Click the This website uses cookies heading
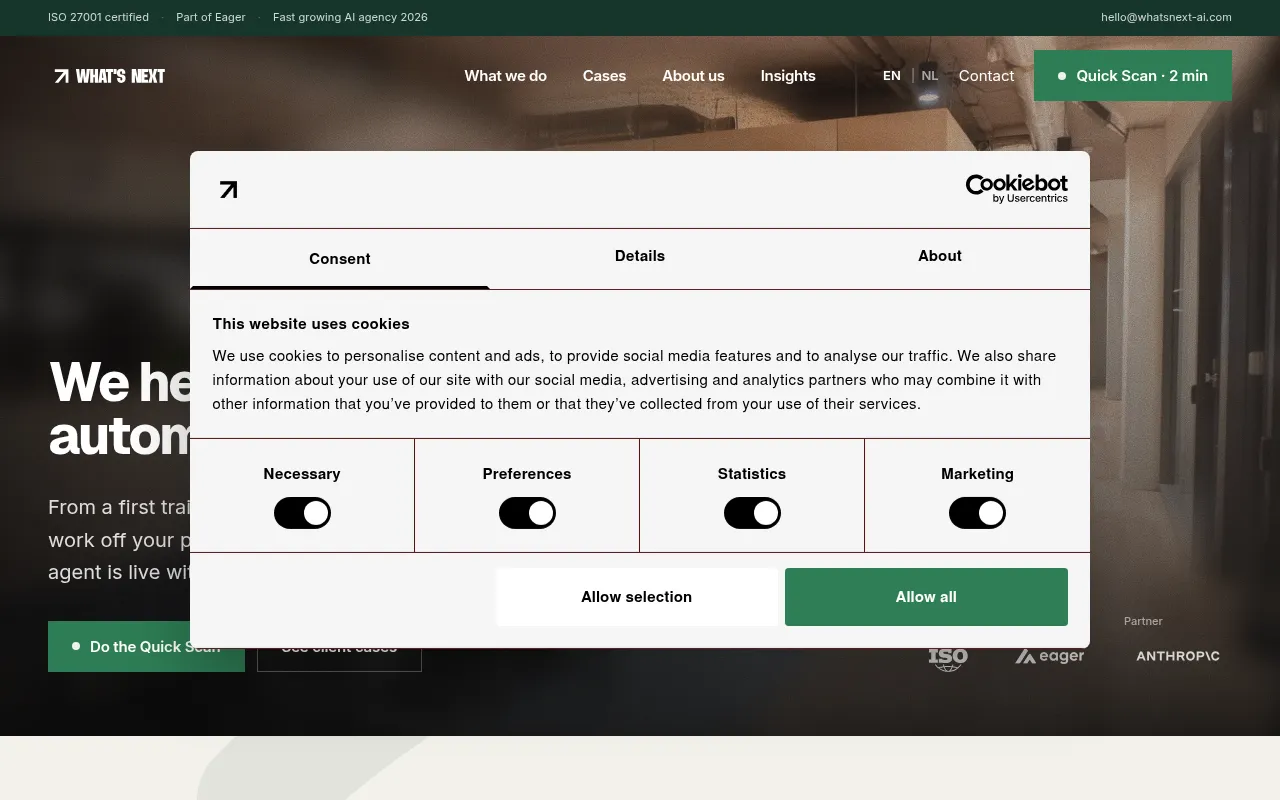1280x800 pixels. (x=311, y=324)
